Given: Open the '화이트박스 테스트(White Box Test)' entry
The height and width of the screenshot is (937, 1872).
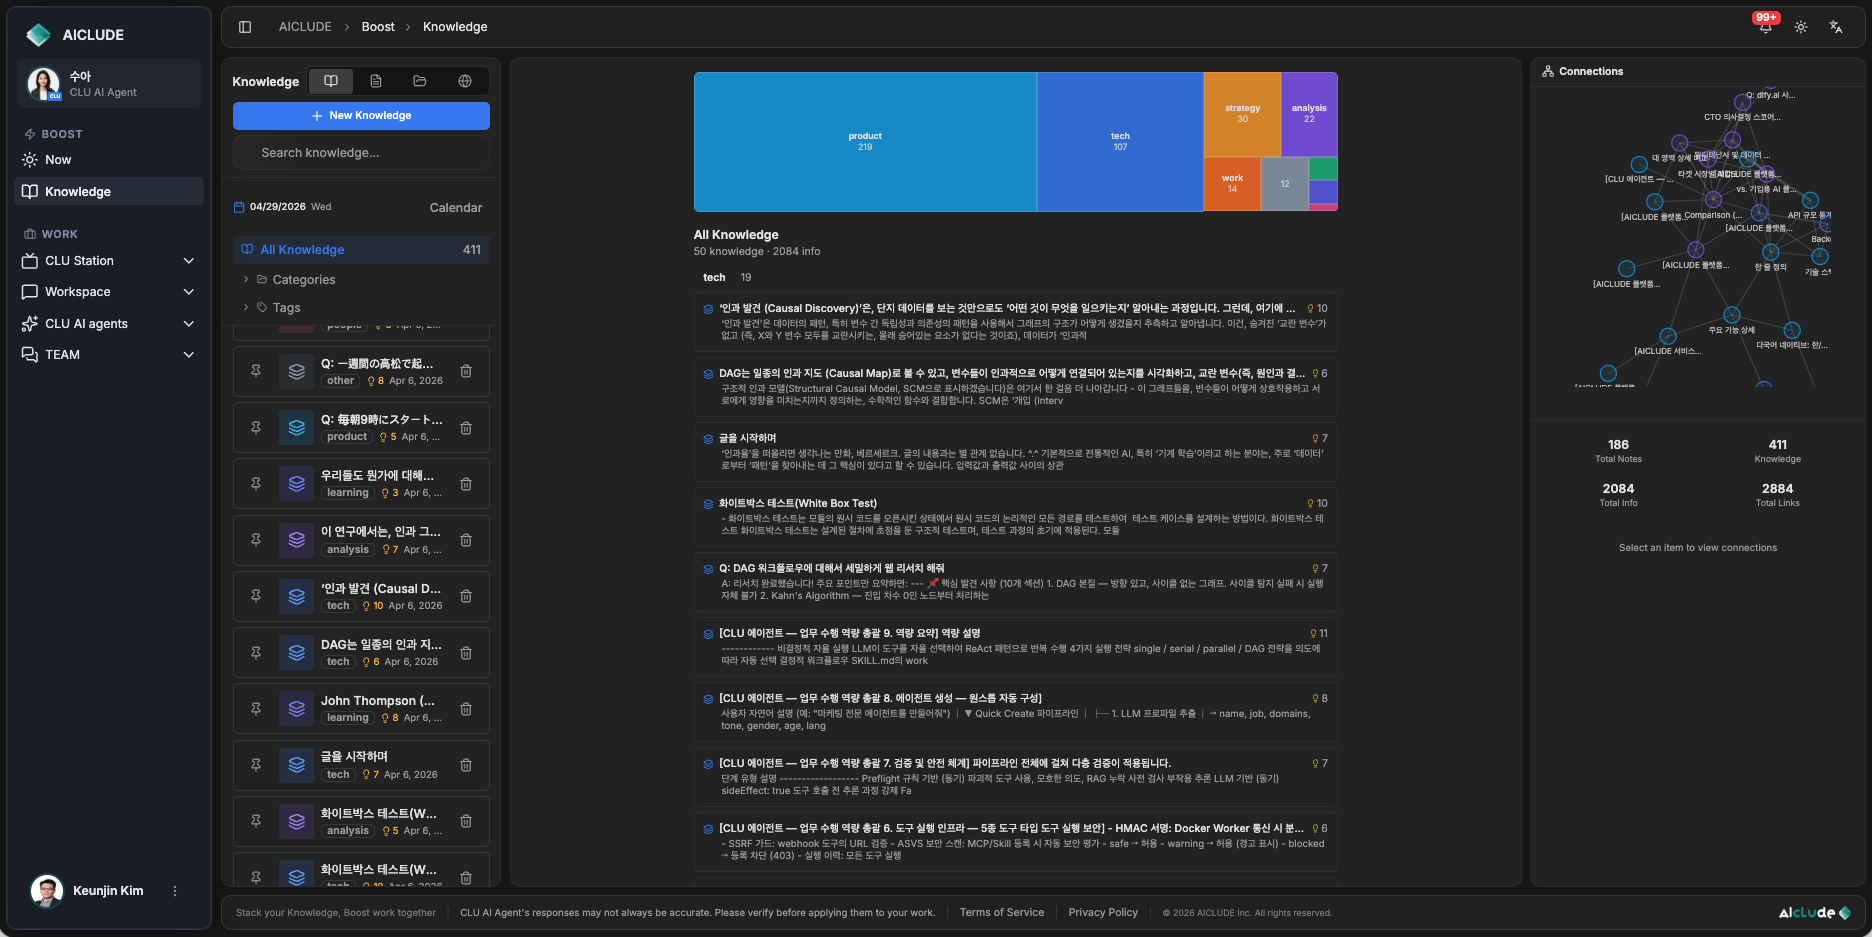Looking at the screenshot, I should pos(1016,517).
